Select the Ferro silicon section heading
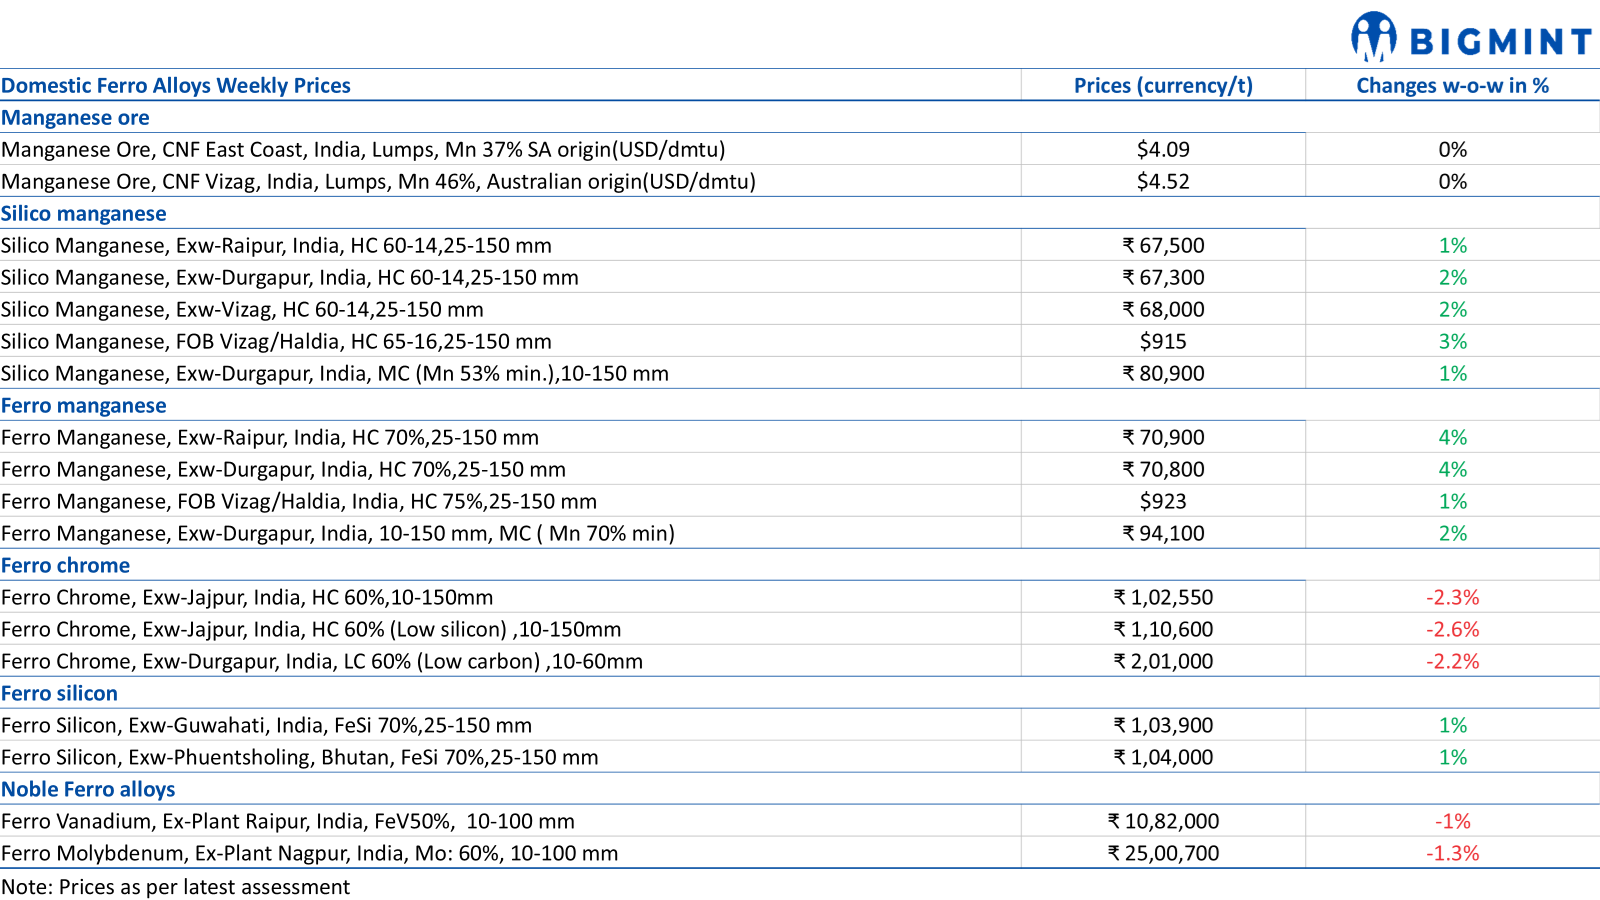1600x900 pixels. point(60,694)
